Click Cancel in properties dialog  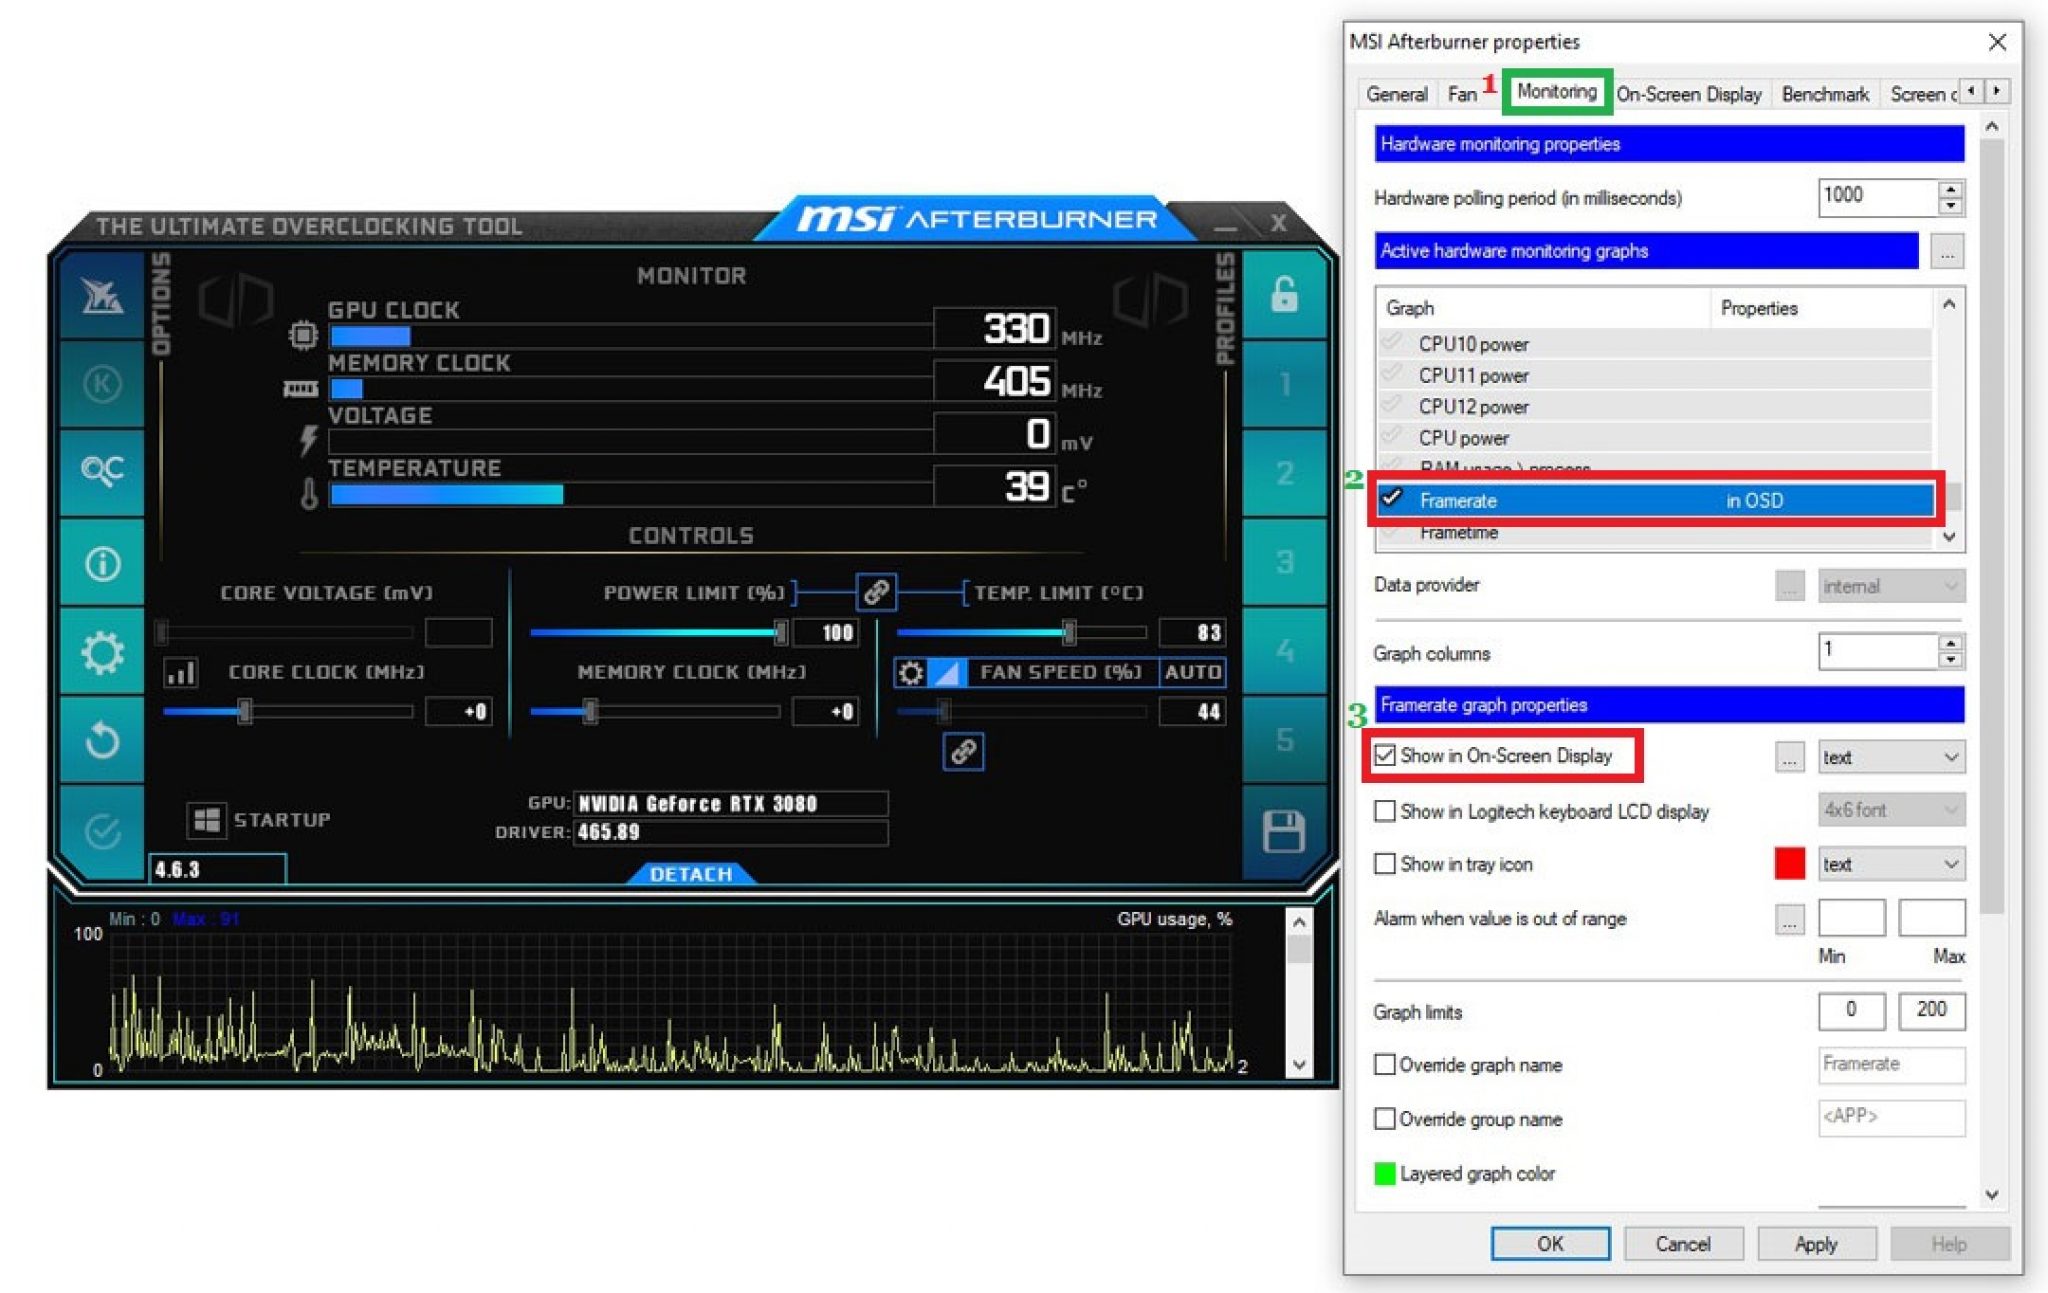point(1683,1244)
